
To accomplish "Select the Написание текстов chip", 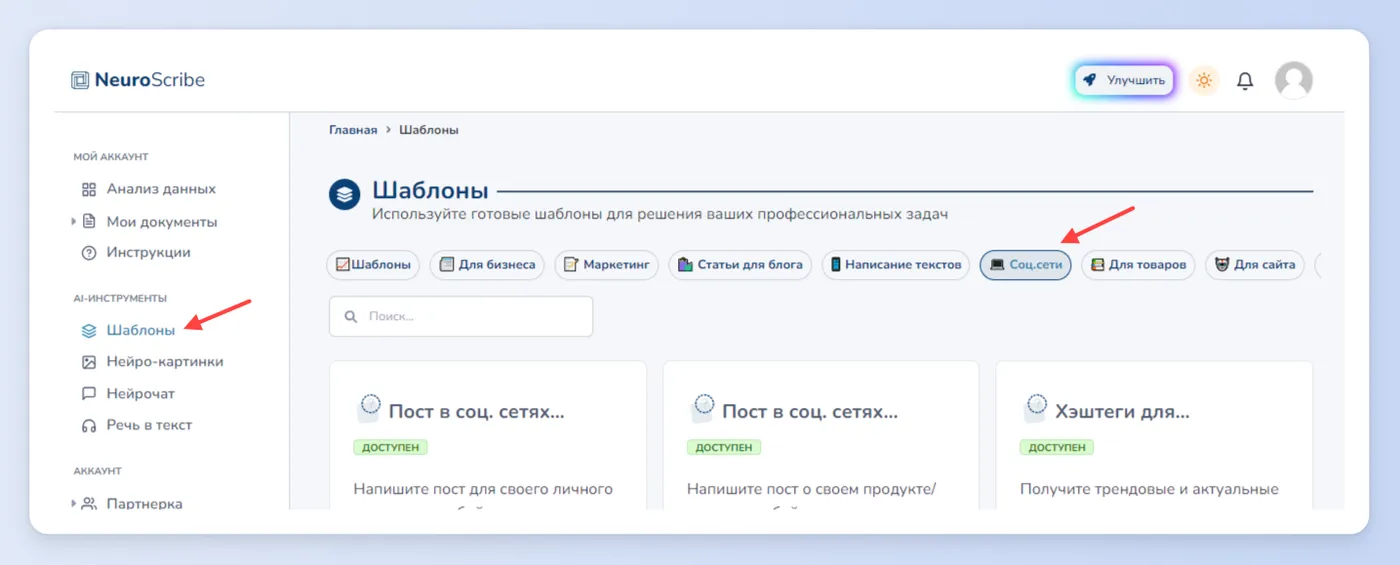I will [x=896, y=265].
